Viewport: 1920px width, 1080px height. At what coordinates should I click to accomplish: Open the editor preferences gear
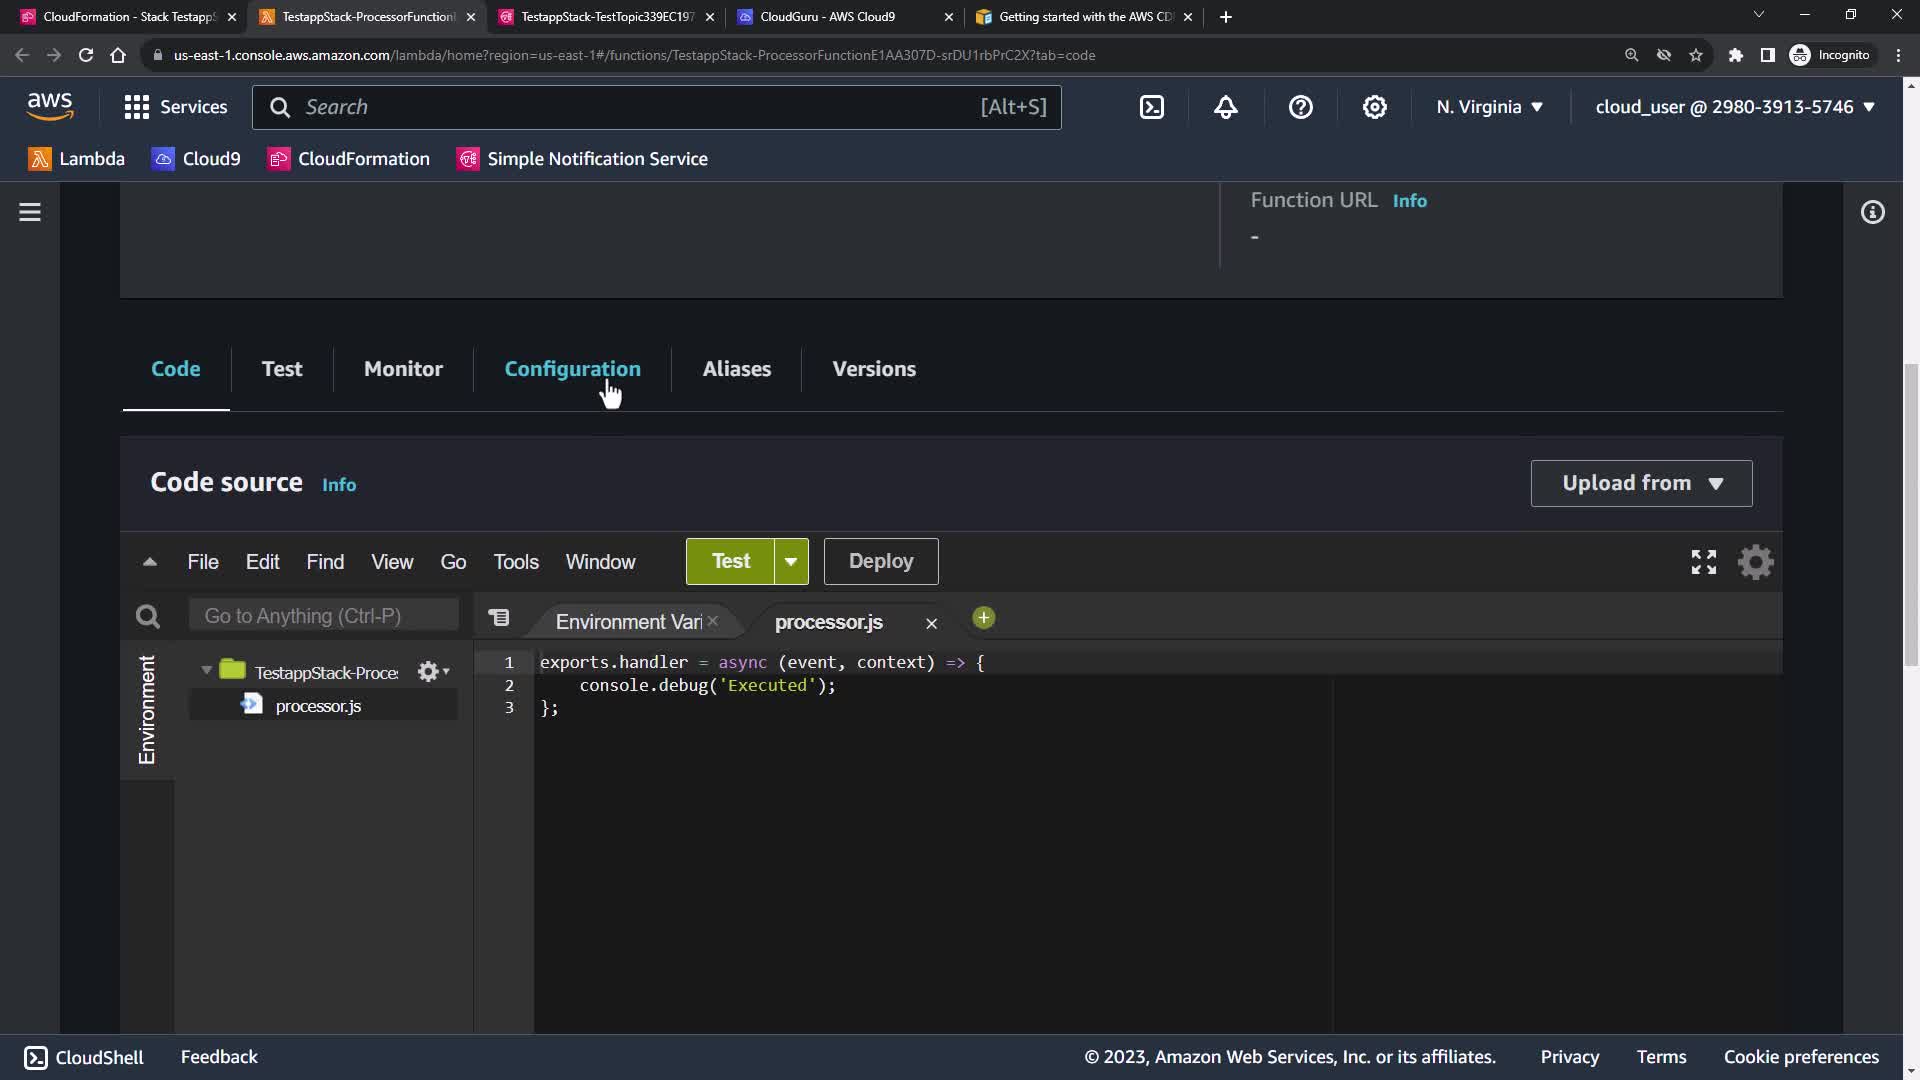point(1755,562)
